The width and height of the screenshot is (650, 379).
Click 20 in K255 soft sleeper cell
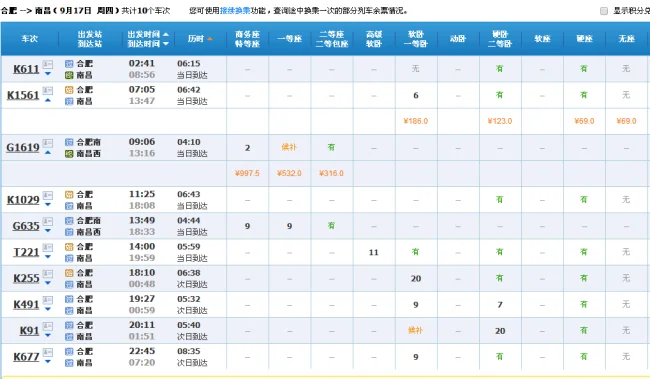click(x=416, y=279)
